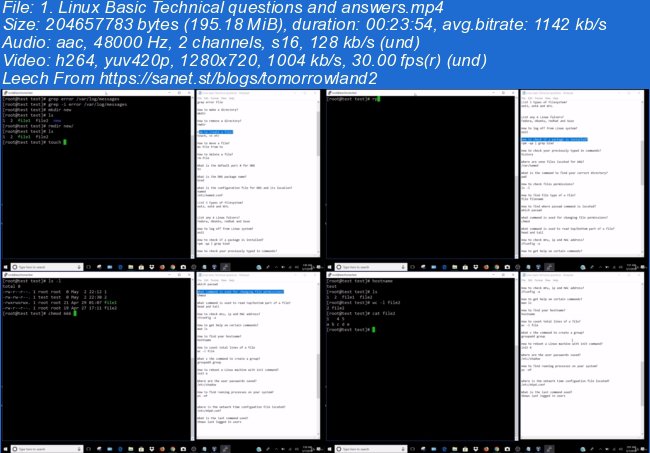The width and height of the screenshot is (650, 453).
Task: Click the taskbar search box in the touch-command frame
Action: tap(47, 267)
